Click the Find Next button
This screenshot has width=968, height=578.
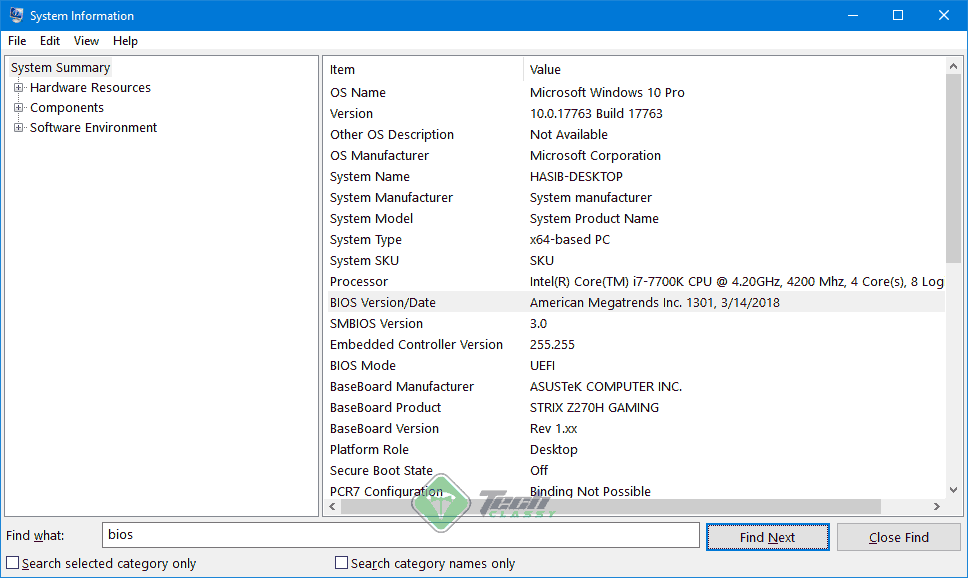tap(767, 536)
